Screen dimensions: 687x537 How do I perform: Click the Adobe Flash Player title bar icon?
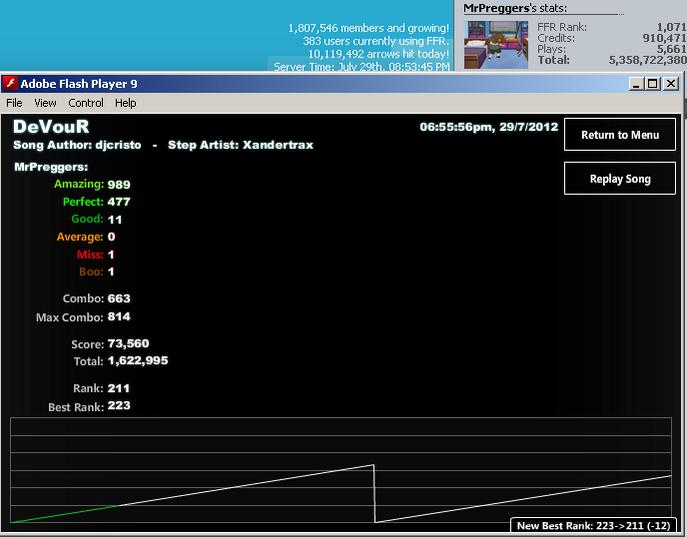click(11, 83)
